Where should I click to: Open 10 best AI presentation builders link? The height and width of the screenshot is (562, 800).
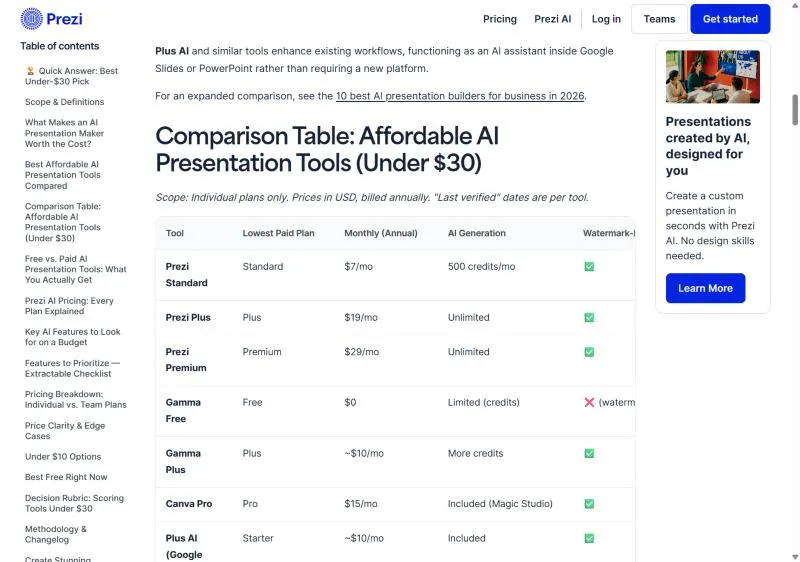pyautogui.click(x=460, y=96)
